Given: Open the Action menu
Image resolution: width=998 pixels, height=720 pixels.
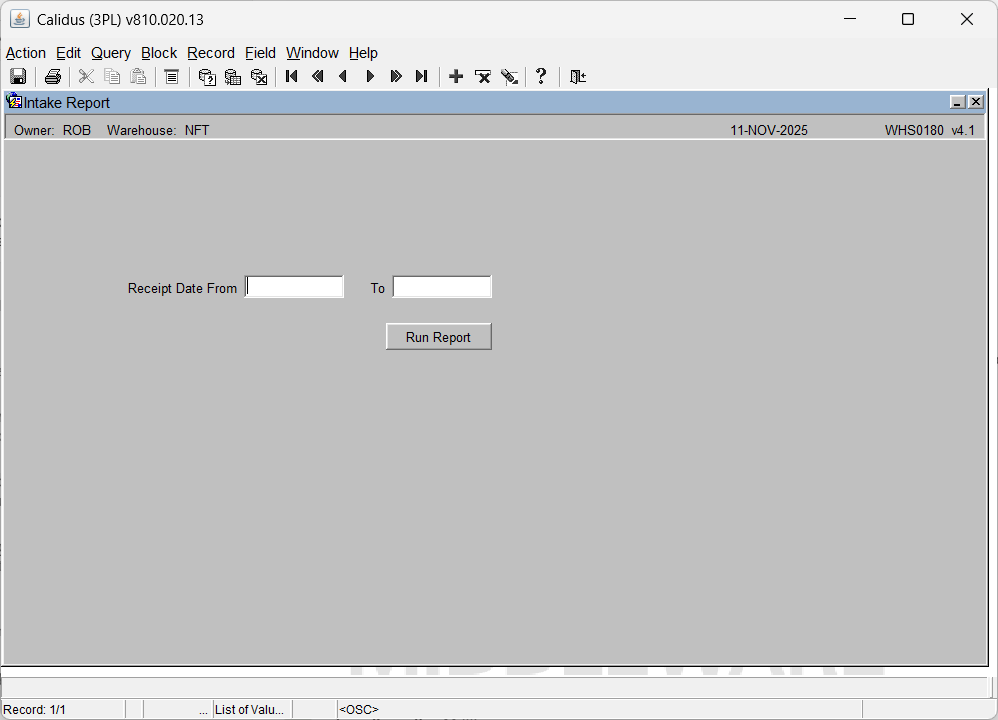Looking at the screenshot, I should point(26,53).
